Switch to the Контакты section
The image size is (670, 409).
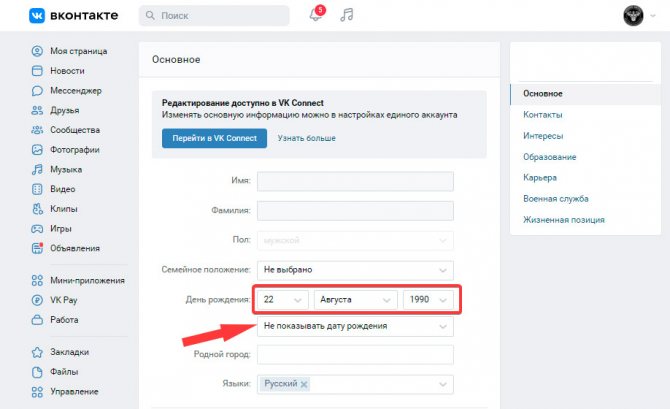pos(543,115)
